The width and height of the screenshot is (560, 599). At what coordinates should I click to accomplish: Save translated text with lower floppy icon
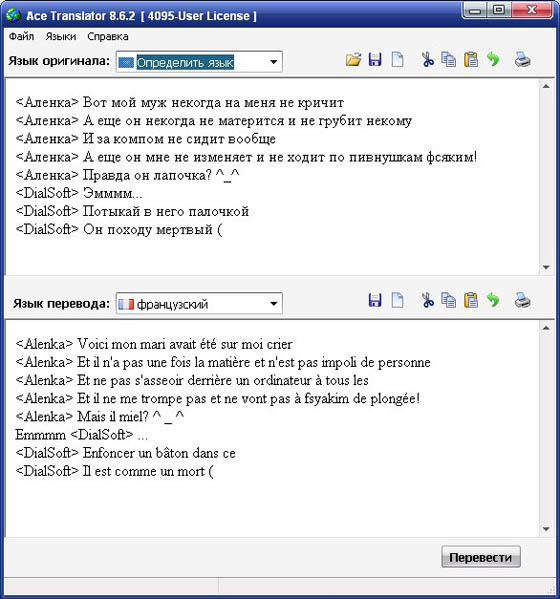[375, 300]
